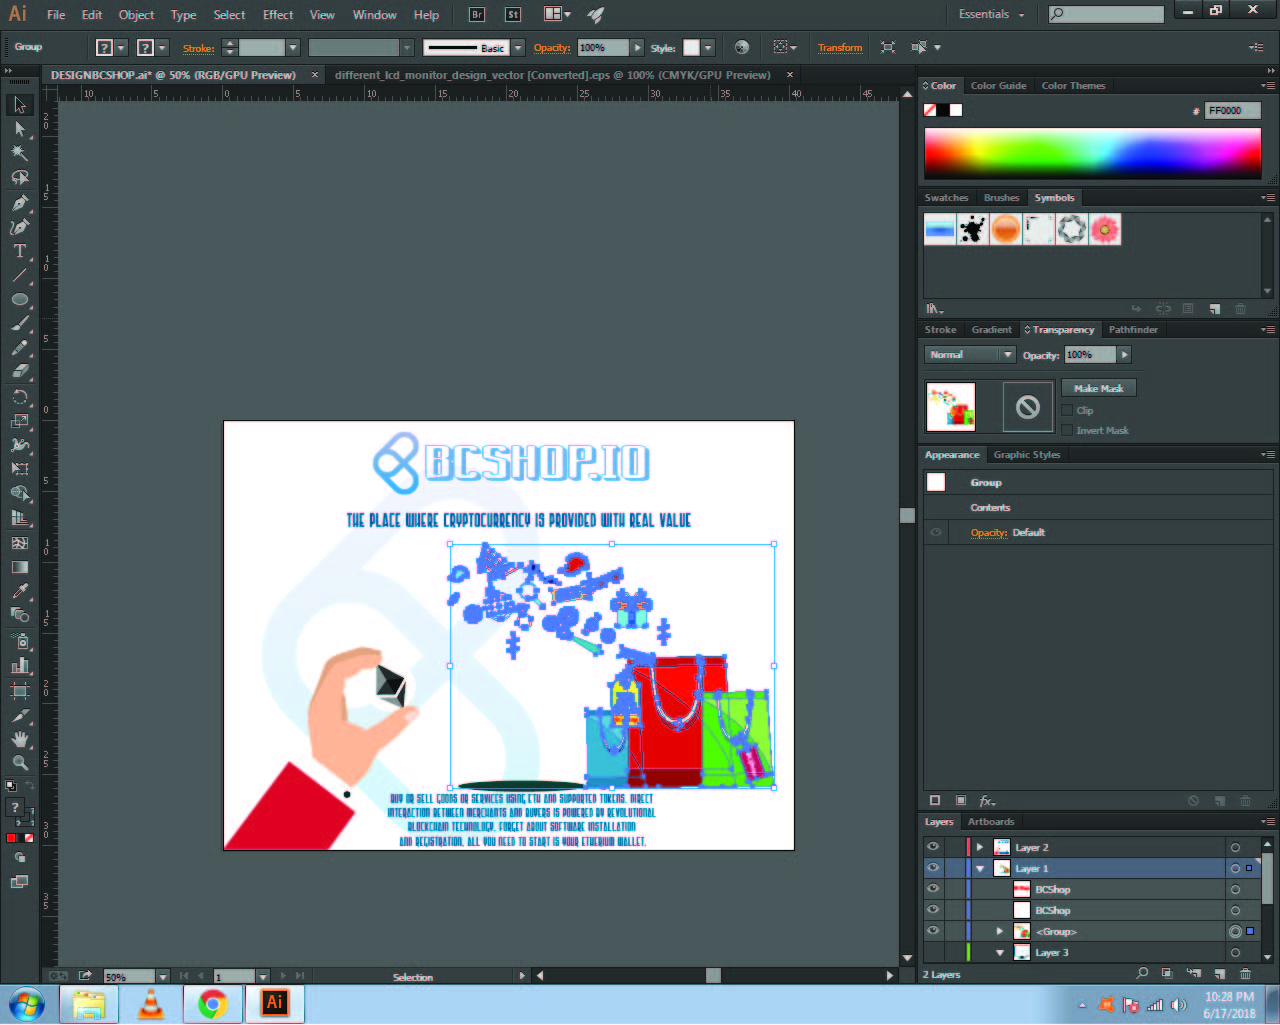This screenshot has width=1280, height=1025.
Task: Activate the Symbol Sprayer tool
Action: 20,640
